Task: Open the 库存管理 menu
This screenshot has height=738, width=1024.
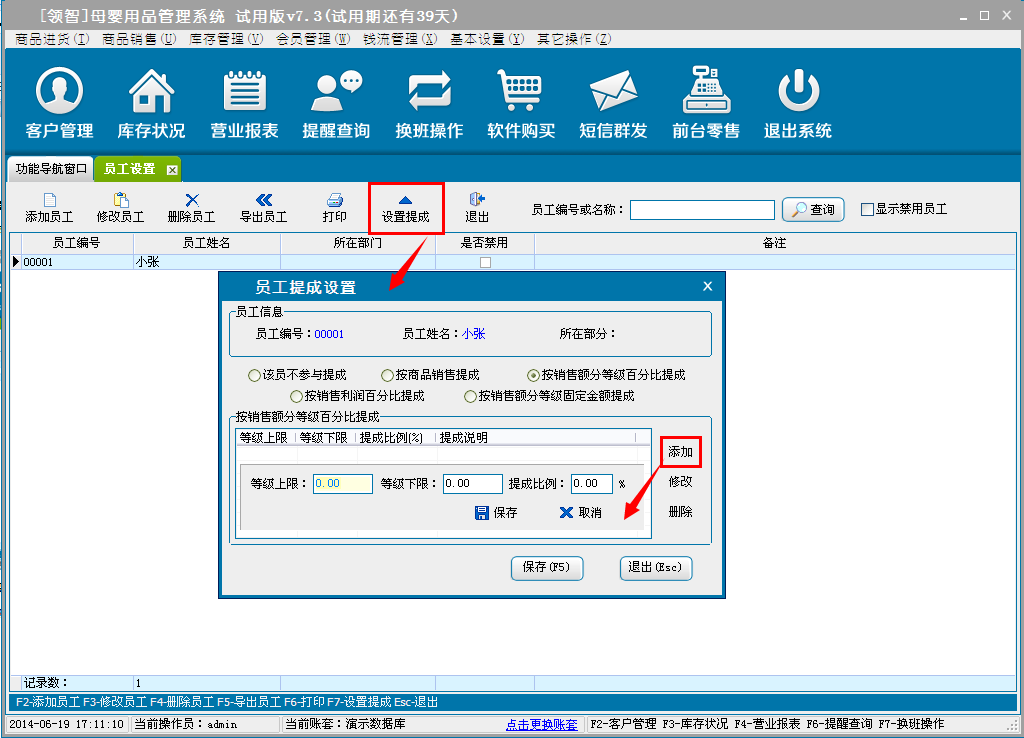Action: (x=226, y=39)
